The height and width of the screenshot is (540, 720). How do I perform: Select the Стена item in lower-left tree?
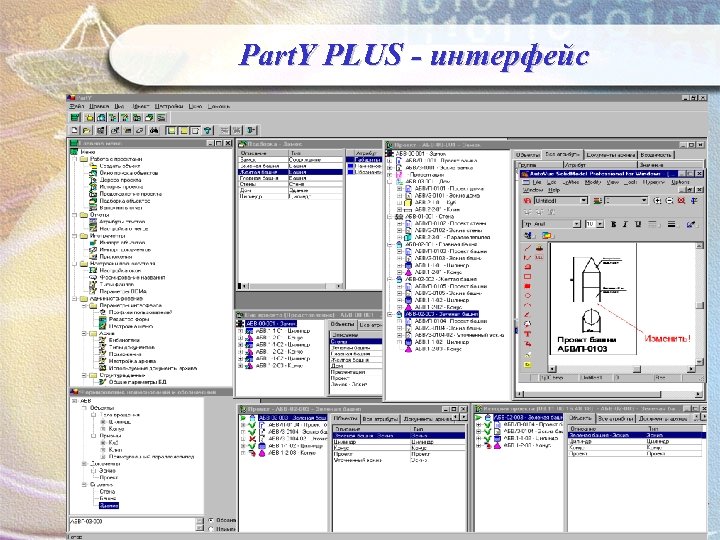point(107,491)
